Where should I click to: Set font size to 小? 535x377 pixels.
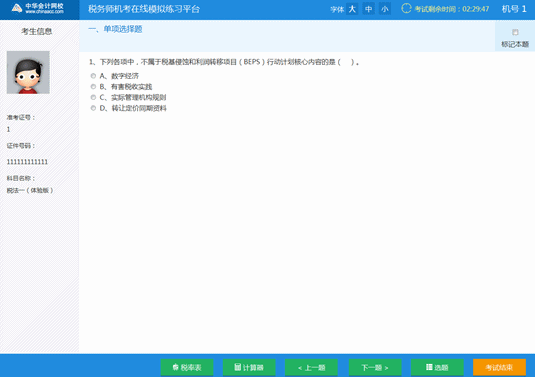pos(385,9)
